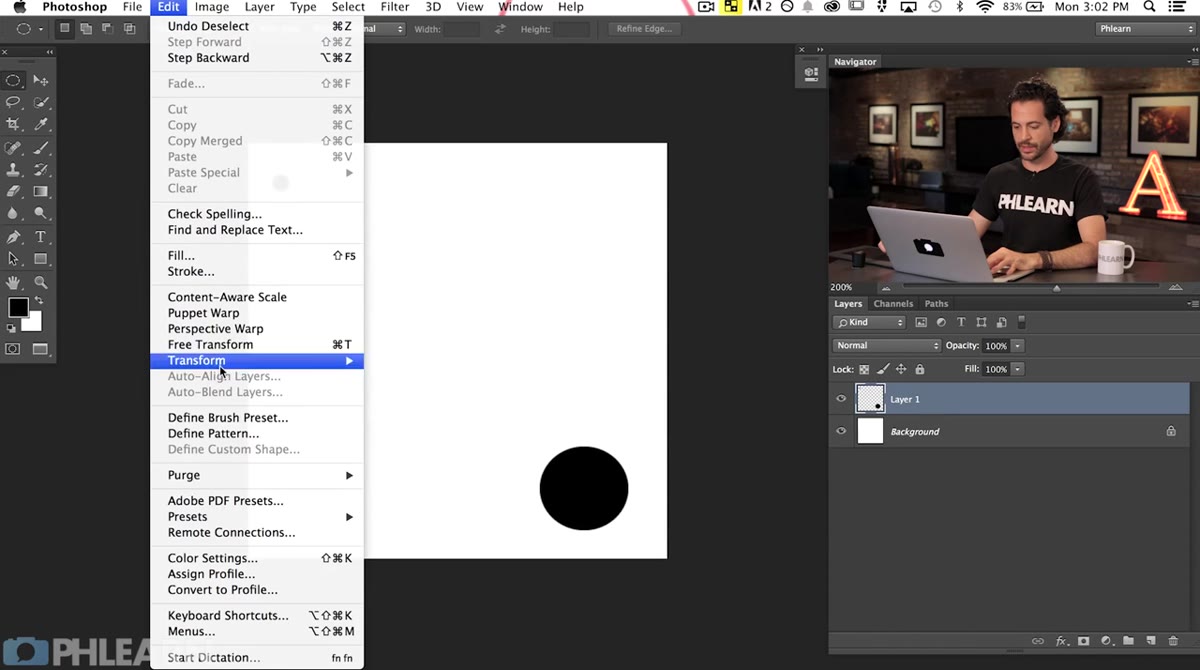Screen dimensions: 1200x670
Task: Select the Zoom magnifier tool
Action: coord(41,283)
